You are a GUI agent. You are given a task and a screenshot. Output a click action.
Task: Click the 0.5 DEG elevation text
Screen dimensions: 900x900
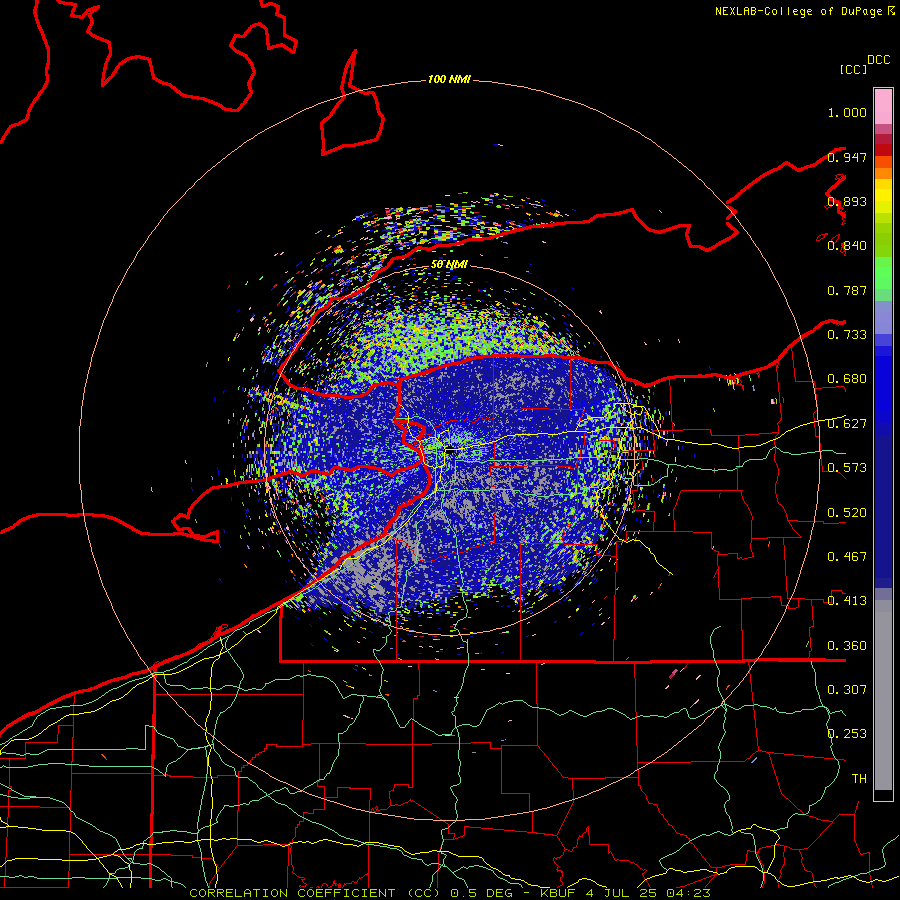(480, 893)
